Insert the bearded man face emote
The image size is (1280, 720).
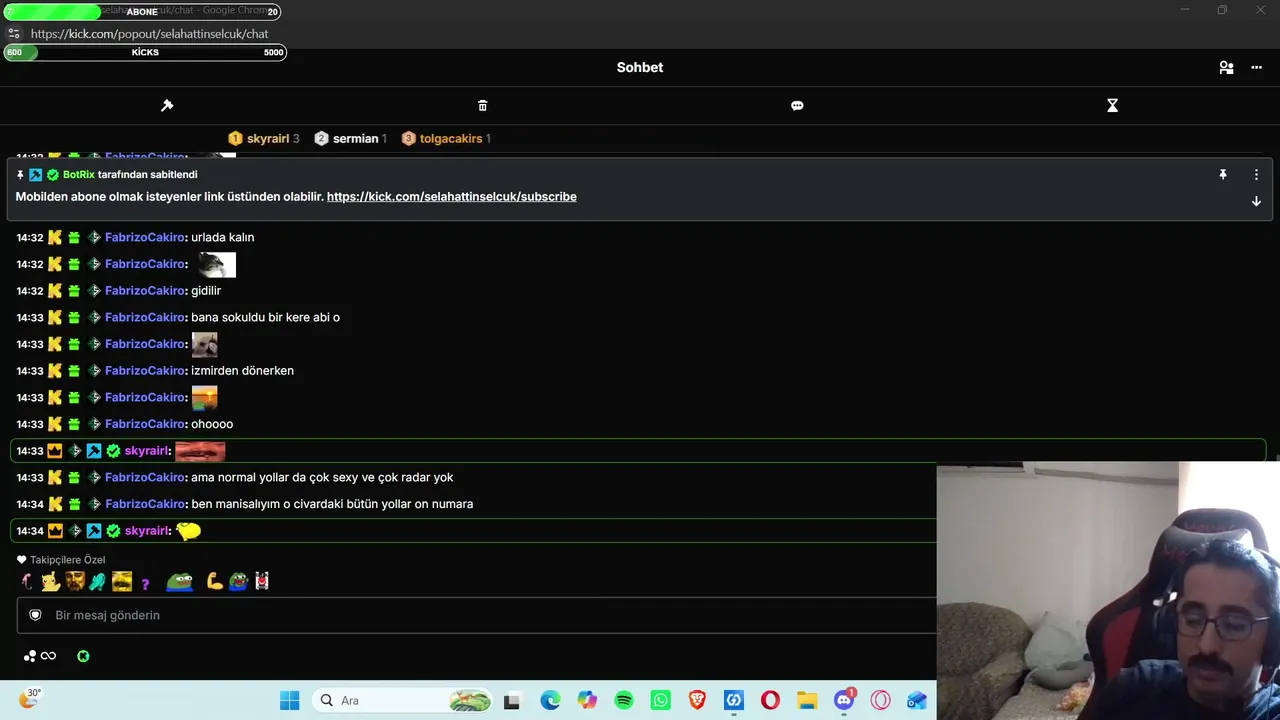(75, 581)
